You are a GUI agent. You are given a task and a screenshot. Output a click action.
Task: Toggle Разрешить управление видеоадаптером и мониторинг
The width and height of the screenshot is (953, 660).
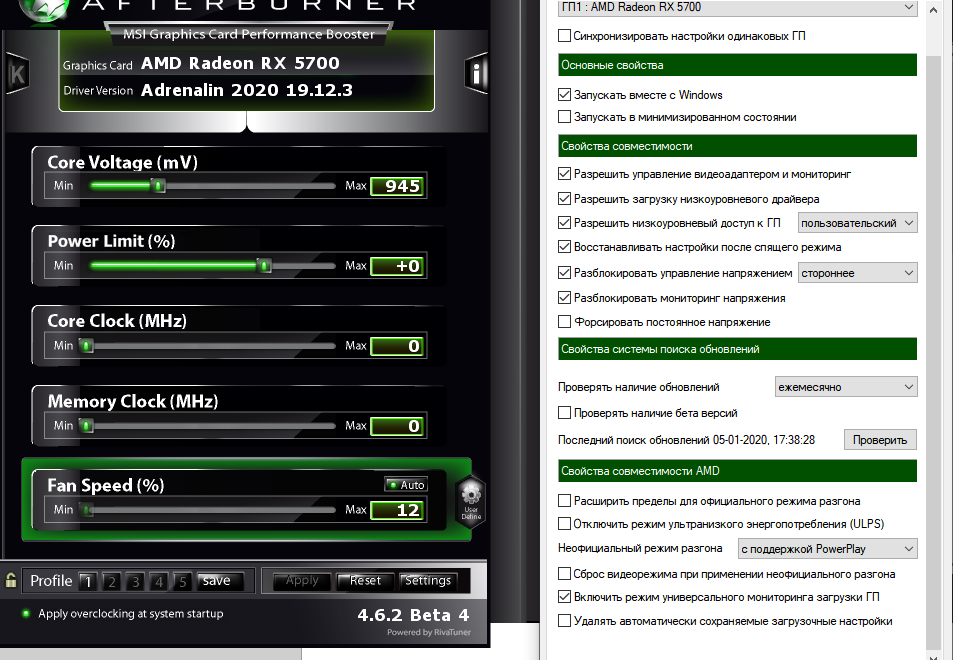coord(564,174)
